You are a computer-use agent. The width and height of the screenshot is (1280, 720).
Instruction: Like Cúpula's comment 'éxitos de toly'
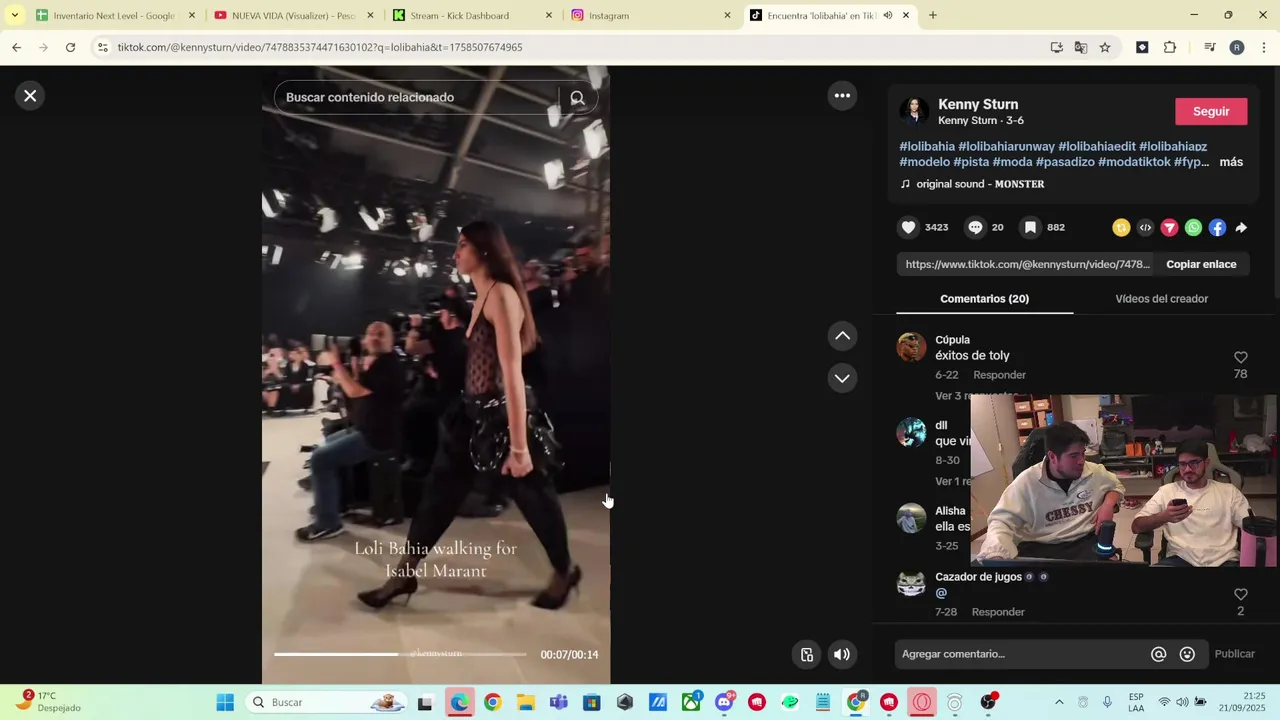[x=1240, y=358]
